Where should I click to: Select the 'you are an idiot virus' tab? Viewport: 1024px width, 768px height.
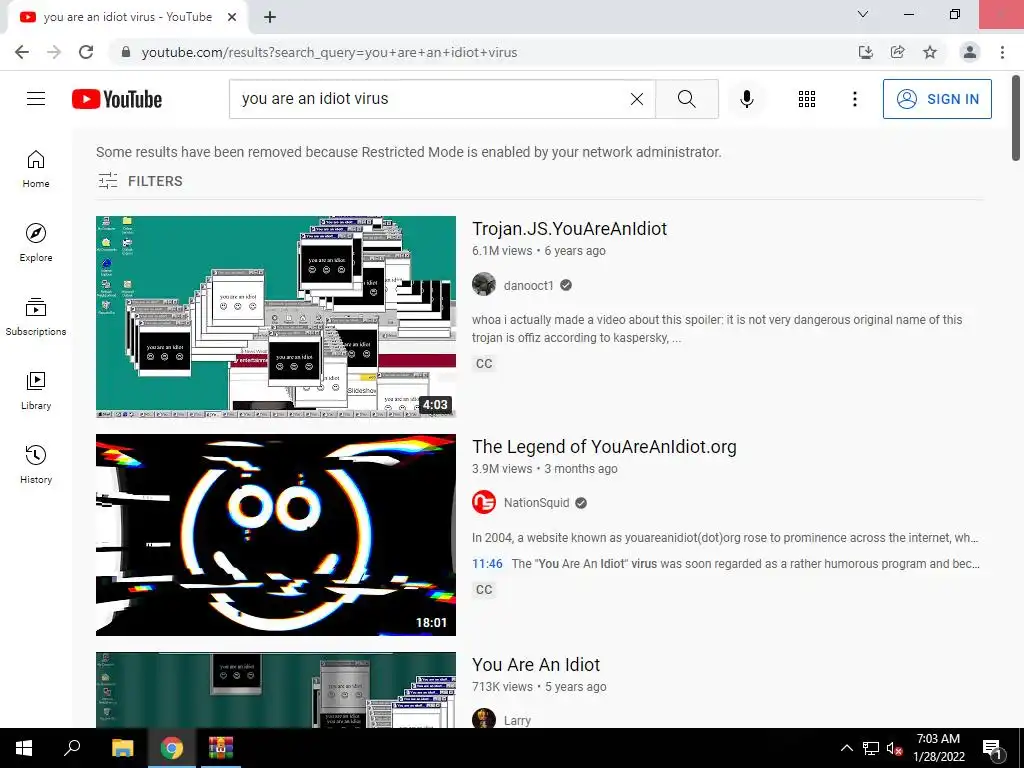pos(128,17)
